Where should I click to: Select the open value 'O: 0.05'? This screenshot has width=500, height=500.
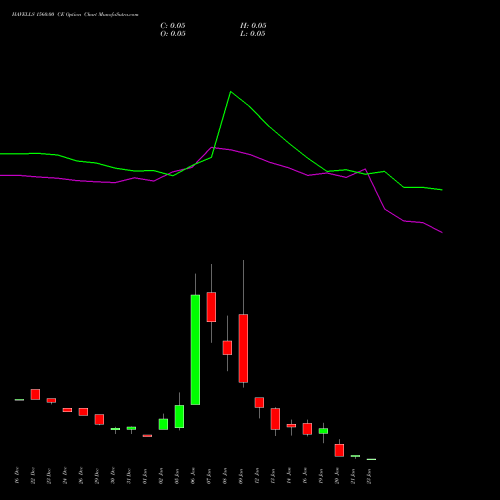(173, 34)
